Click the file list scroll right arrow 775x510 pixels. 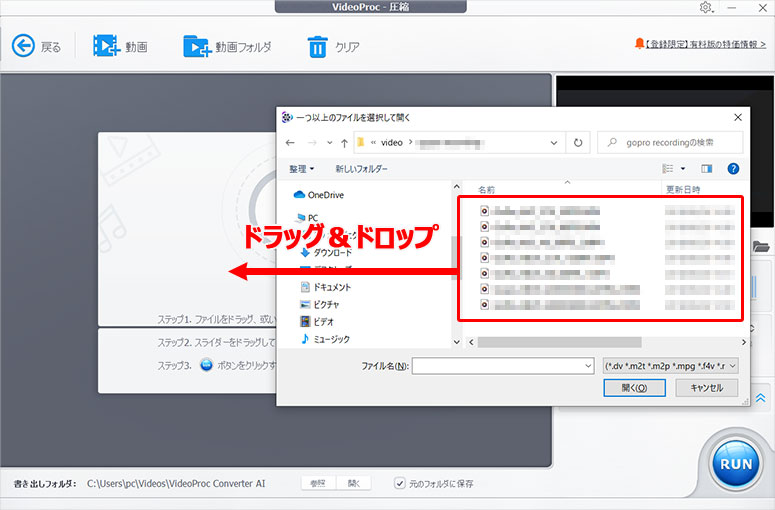[744, 342]
